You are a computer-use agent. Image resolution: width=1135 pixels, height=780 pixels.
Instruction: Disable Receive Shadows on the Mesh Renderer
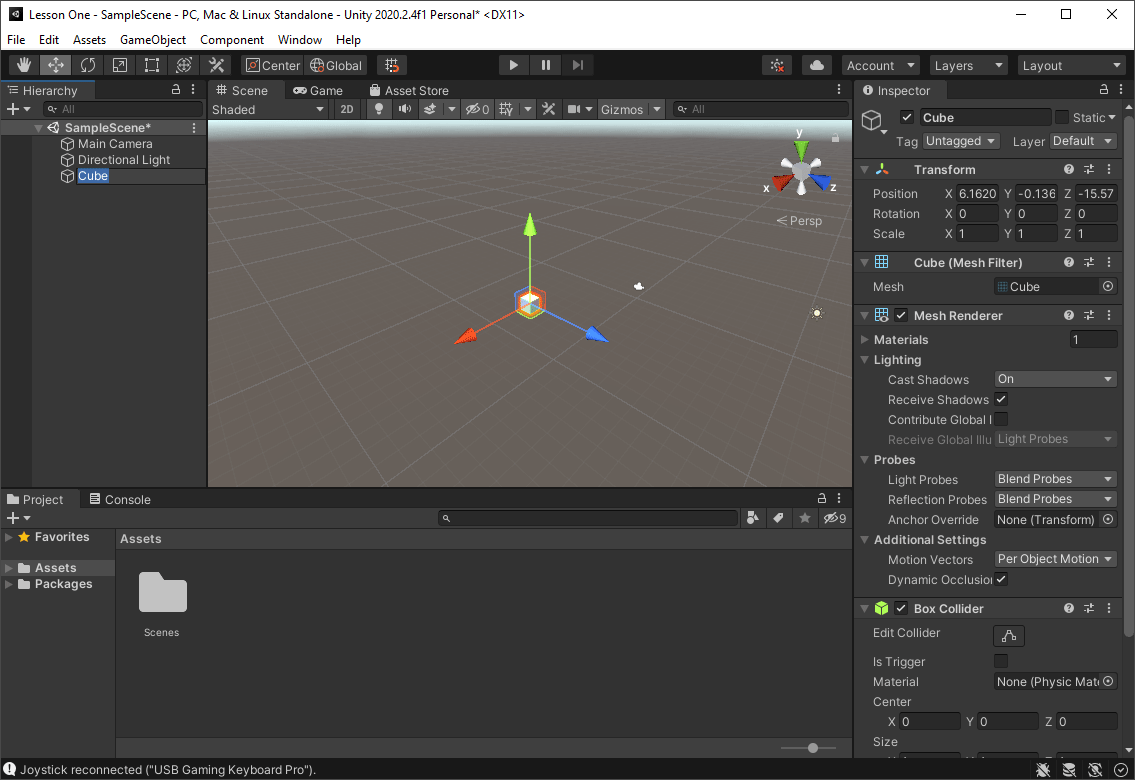(x=1000, y=399)
